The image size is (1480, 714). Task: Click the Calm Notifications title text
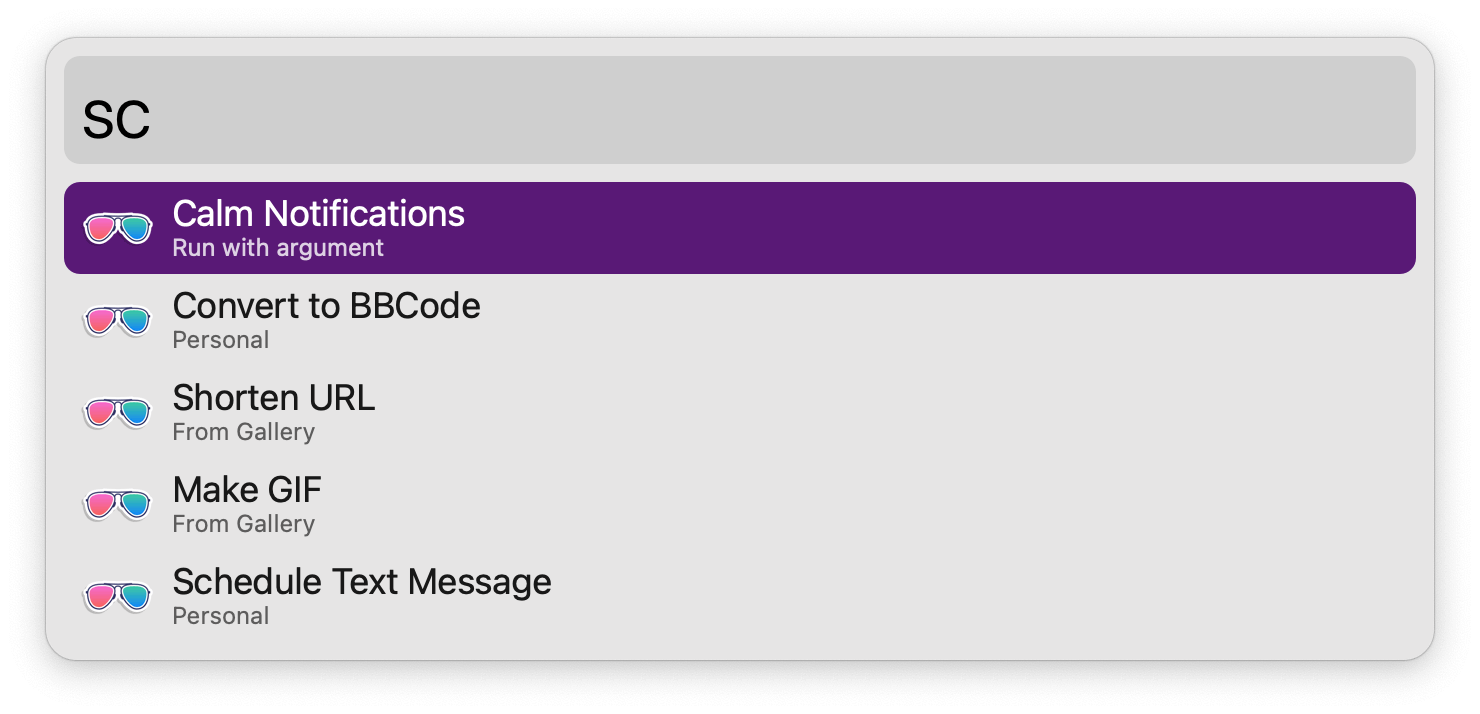319,214
